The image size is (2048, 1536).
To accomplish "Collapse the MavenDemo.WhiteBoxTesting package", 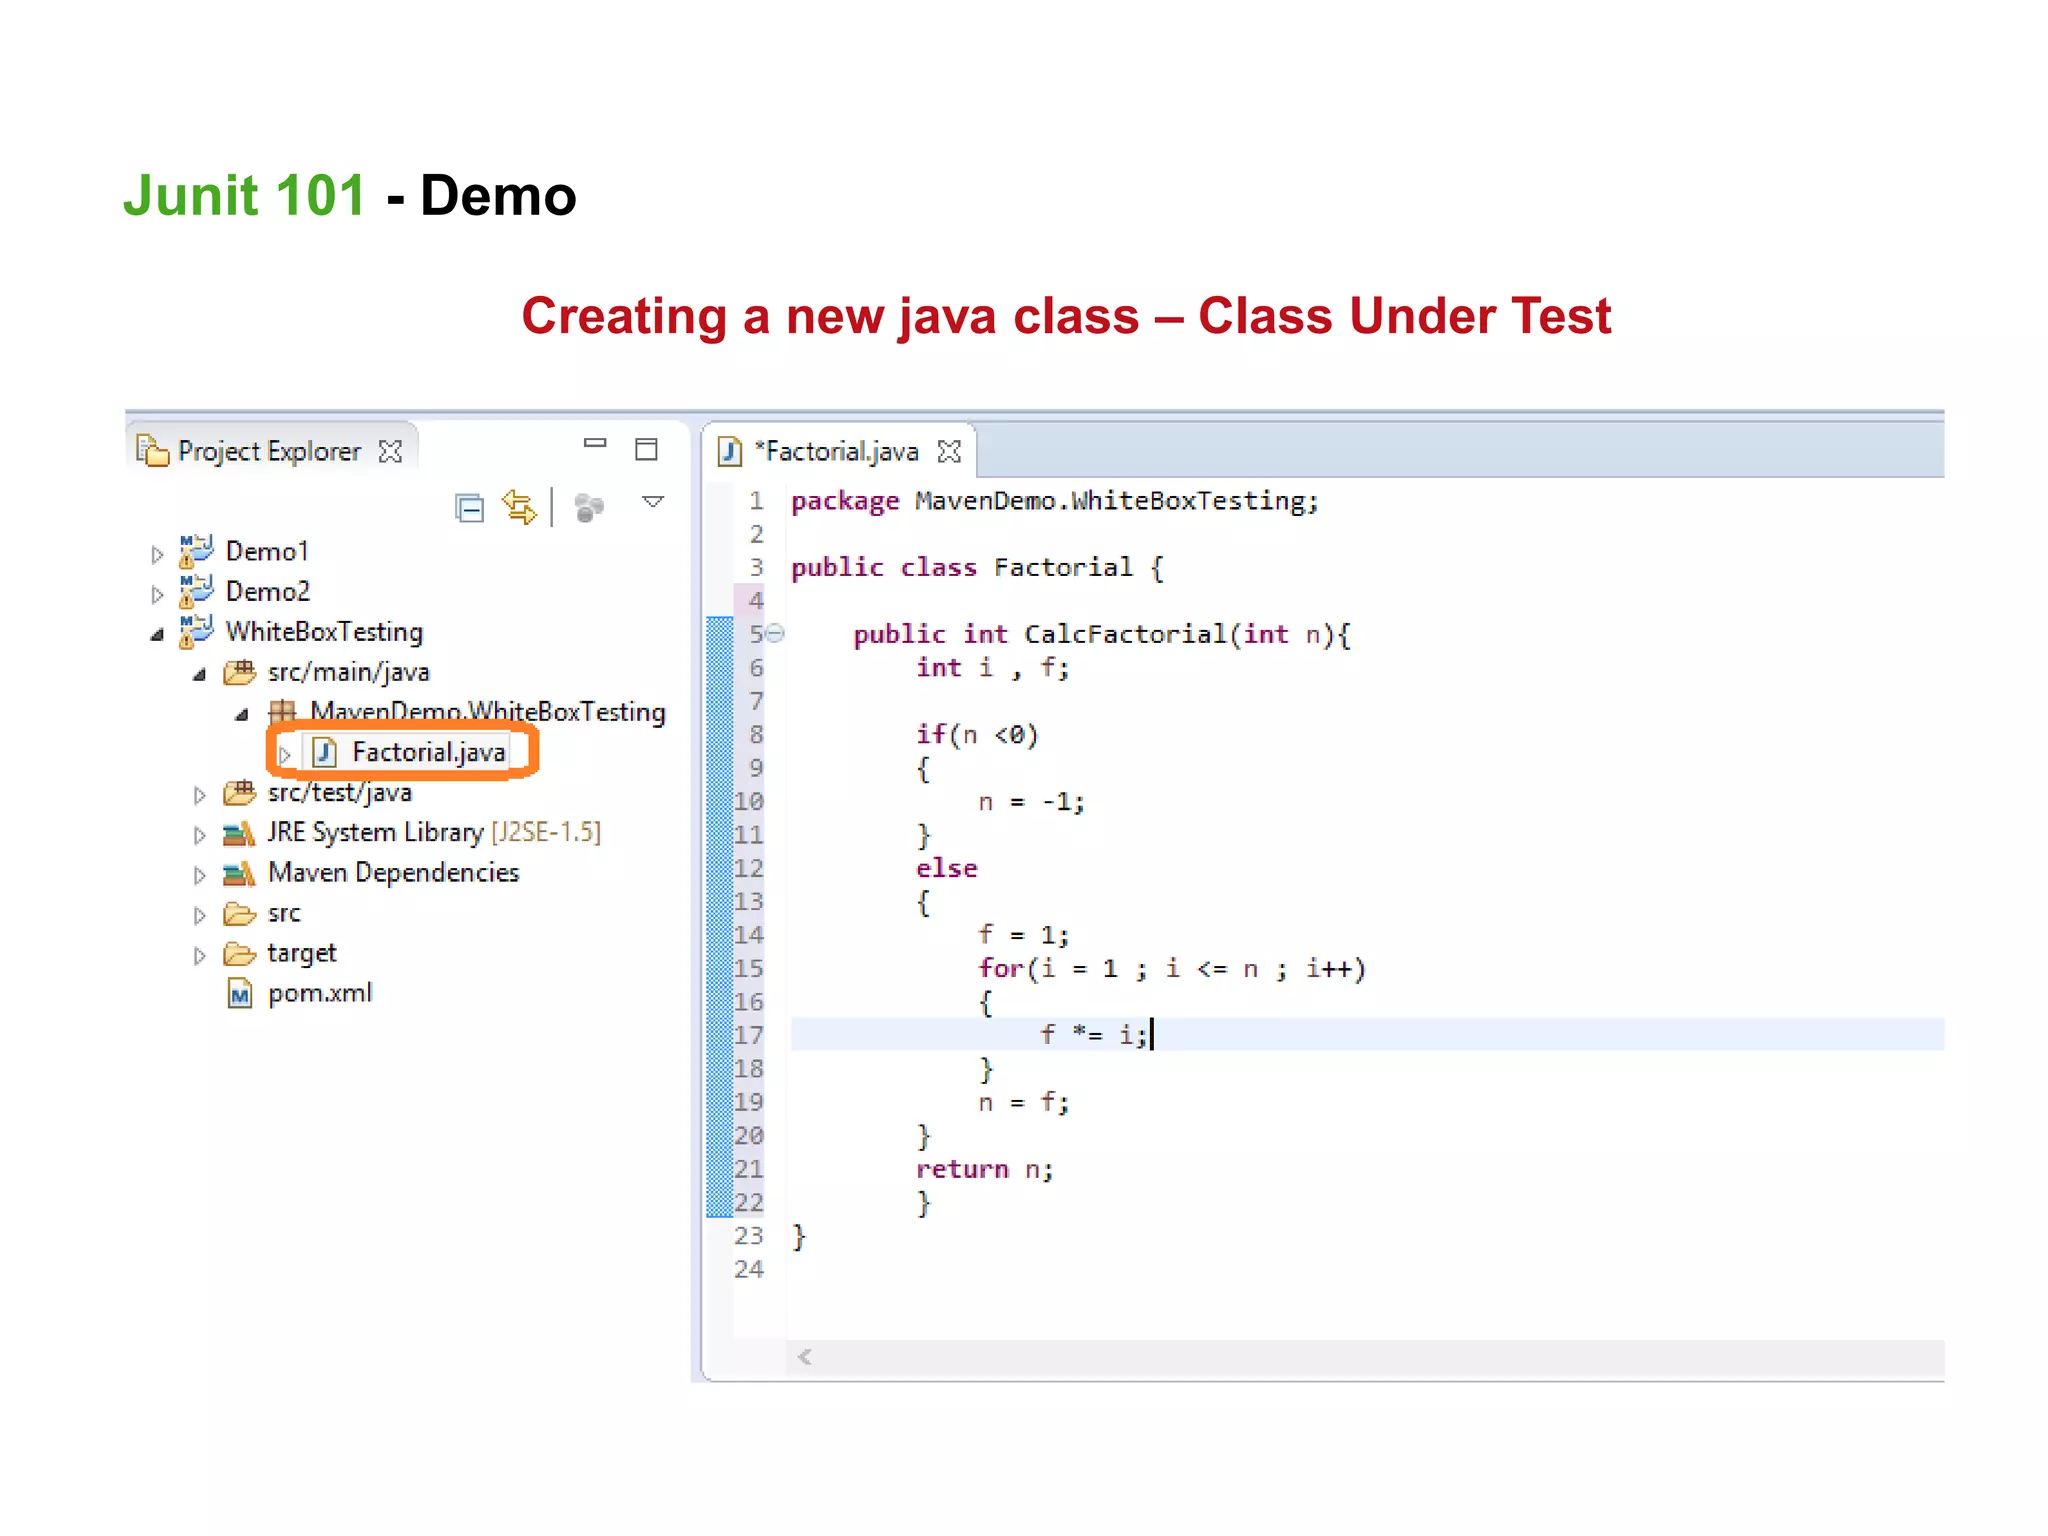I will 241,714.
